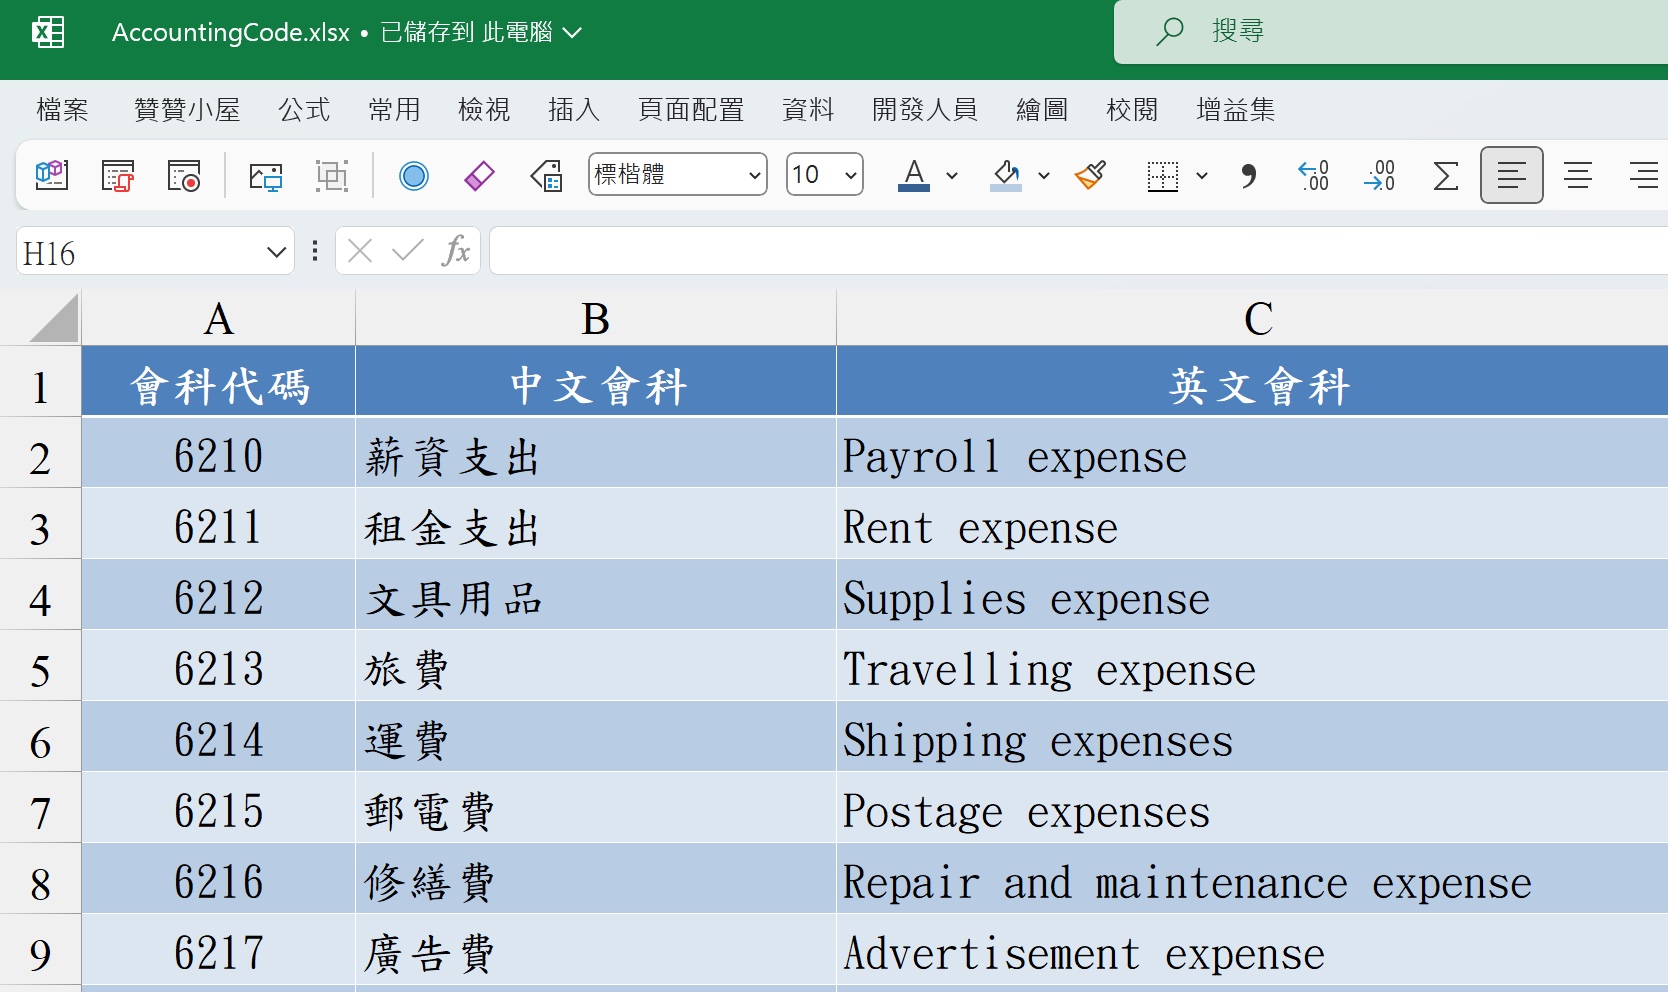This screenshot has height=992, width=1668.
Task: Toggle center text alignment
Action: pyautogui.click(x=1577, y=176)
